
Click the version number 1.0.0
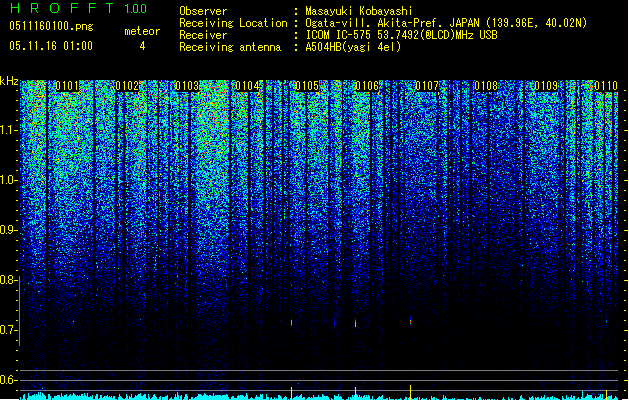(136, 9)
